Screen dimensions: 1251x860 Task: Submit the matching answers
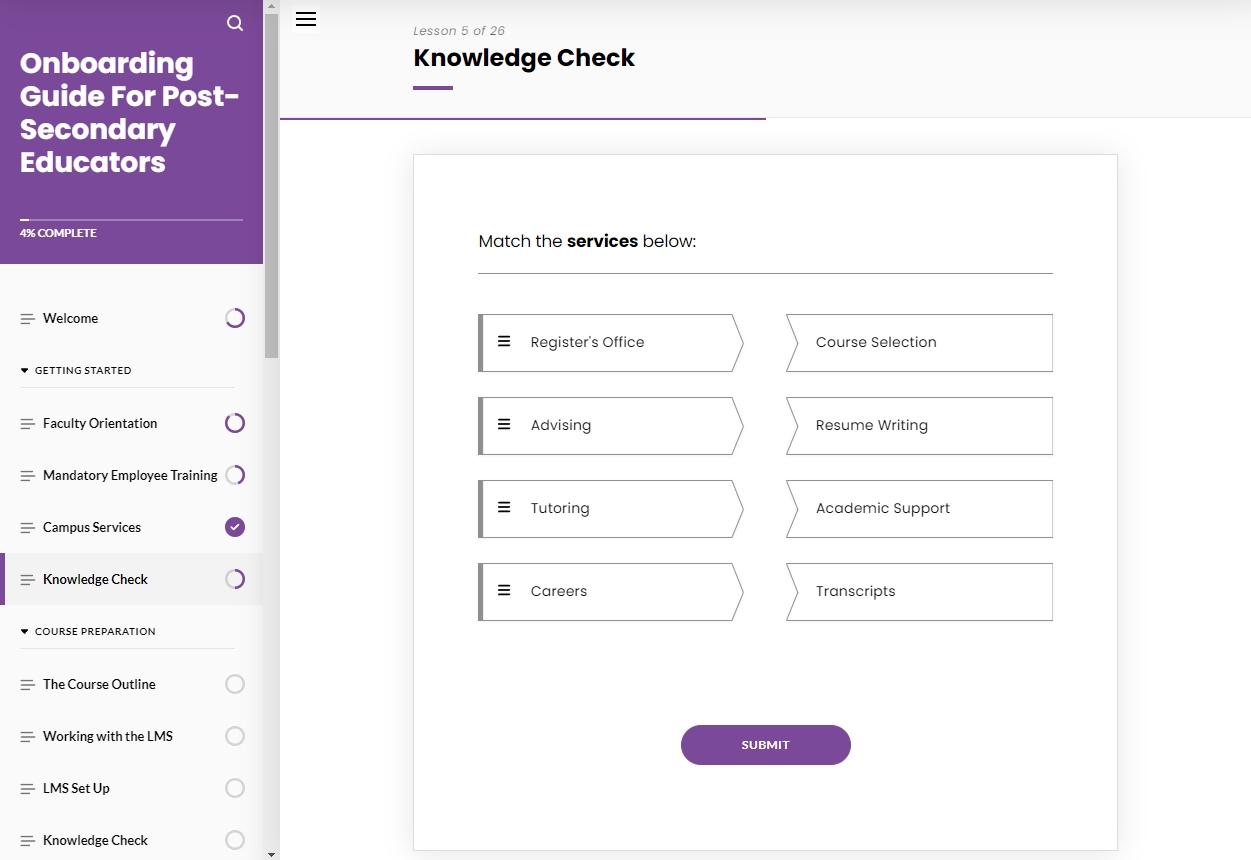(765, 745)
